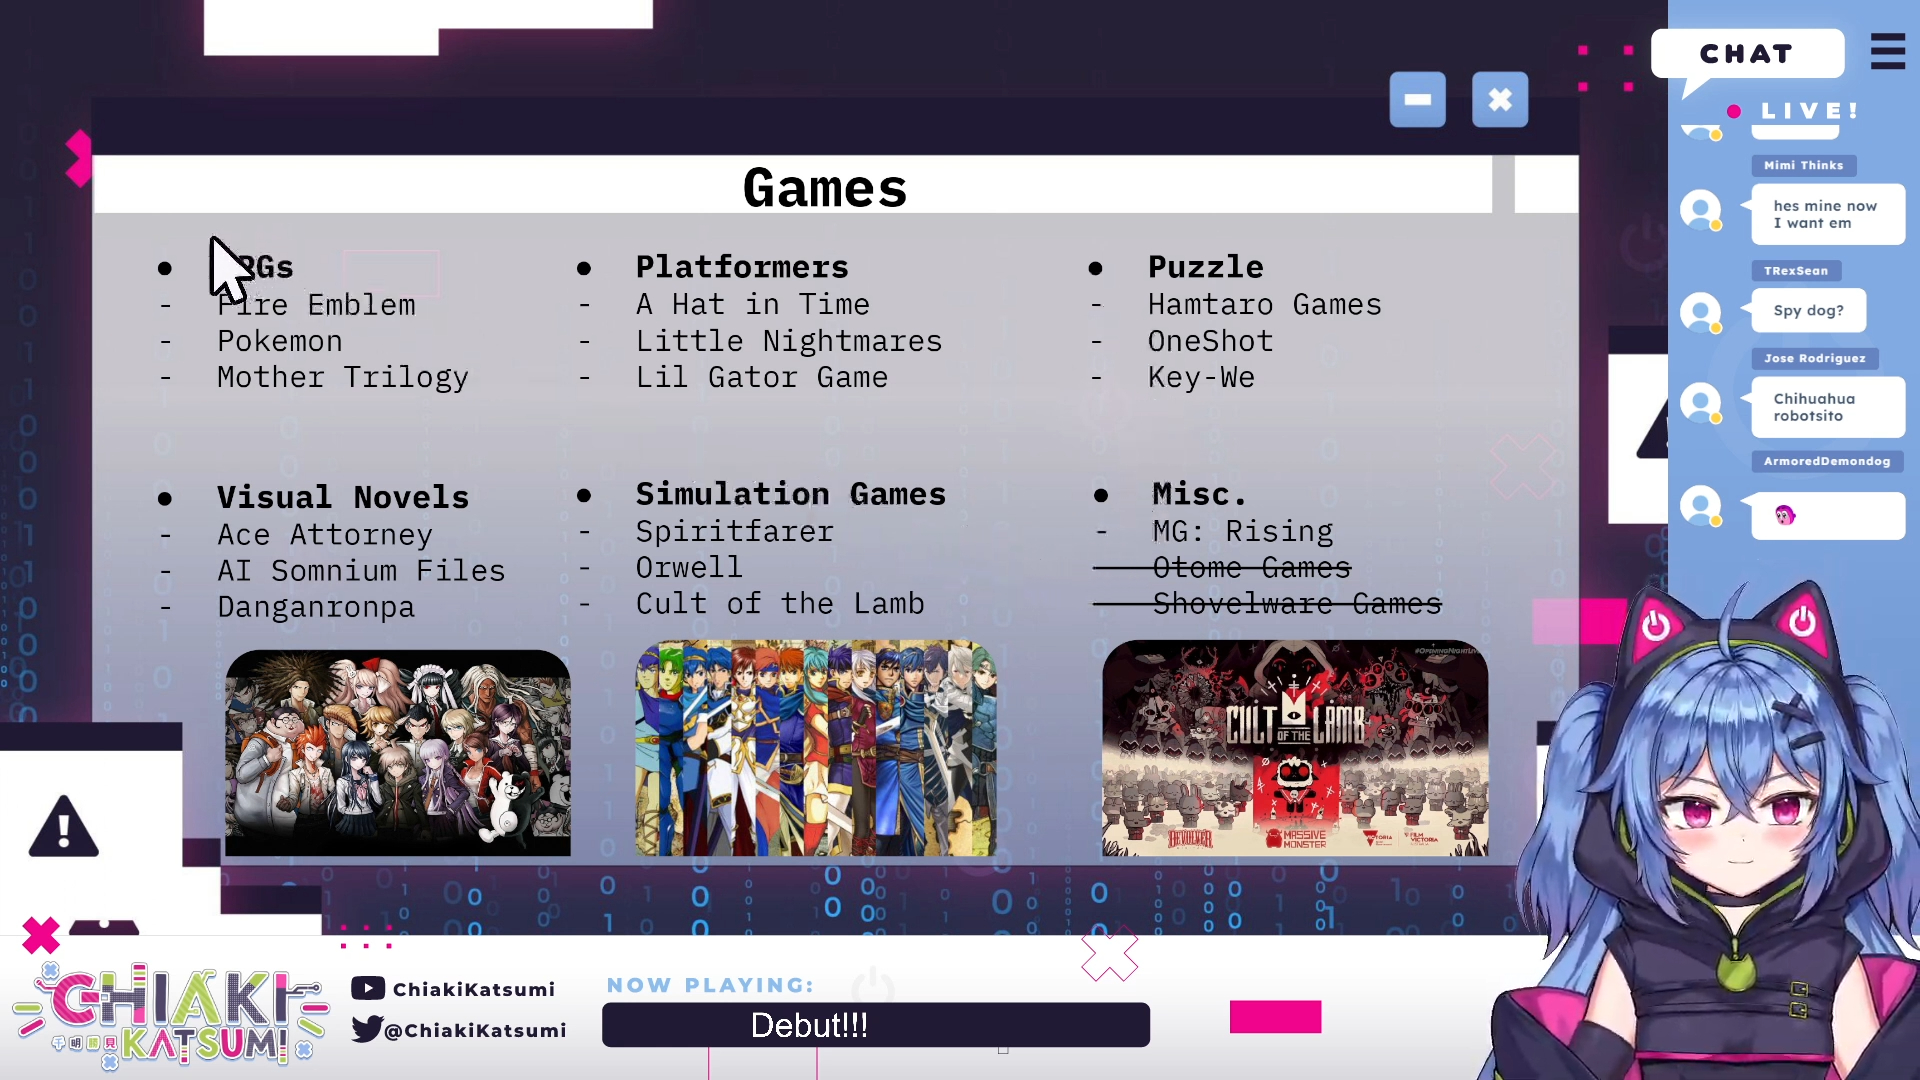
Task: Click the Fire Emblem heroes artwork thumbnail
Action: [816, 748]
